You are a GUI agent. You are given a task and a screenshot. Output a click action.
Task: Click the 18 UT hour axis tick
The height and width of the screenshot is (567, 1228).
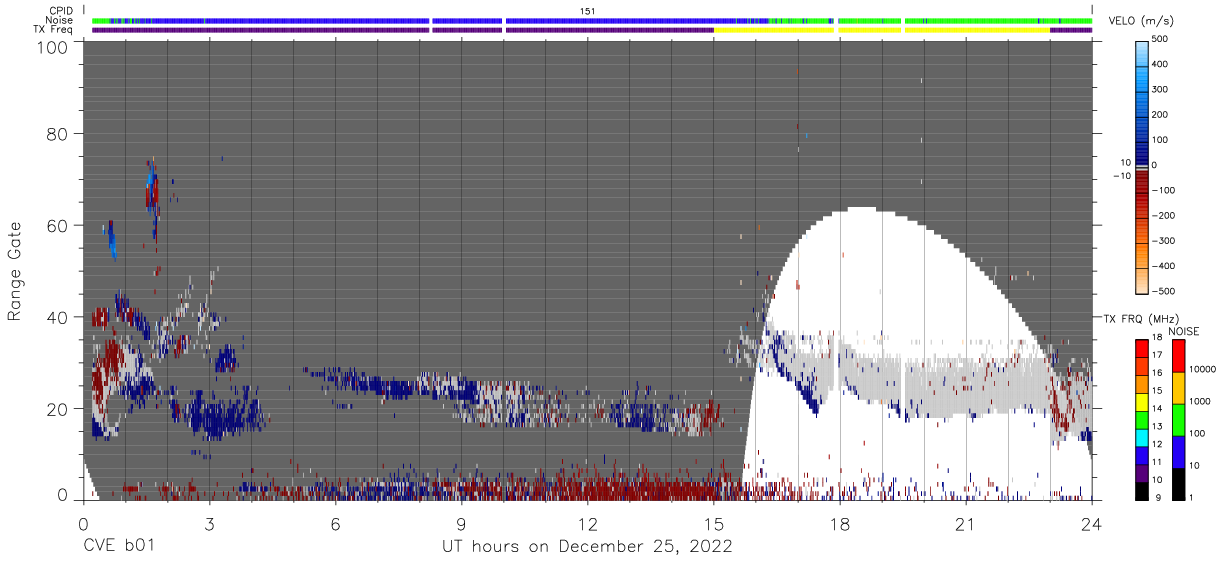840,523
